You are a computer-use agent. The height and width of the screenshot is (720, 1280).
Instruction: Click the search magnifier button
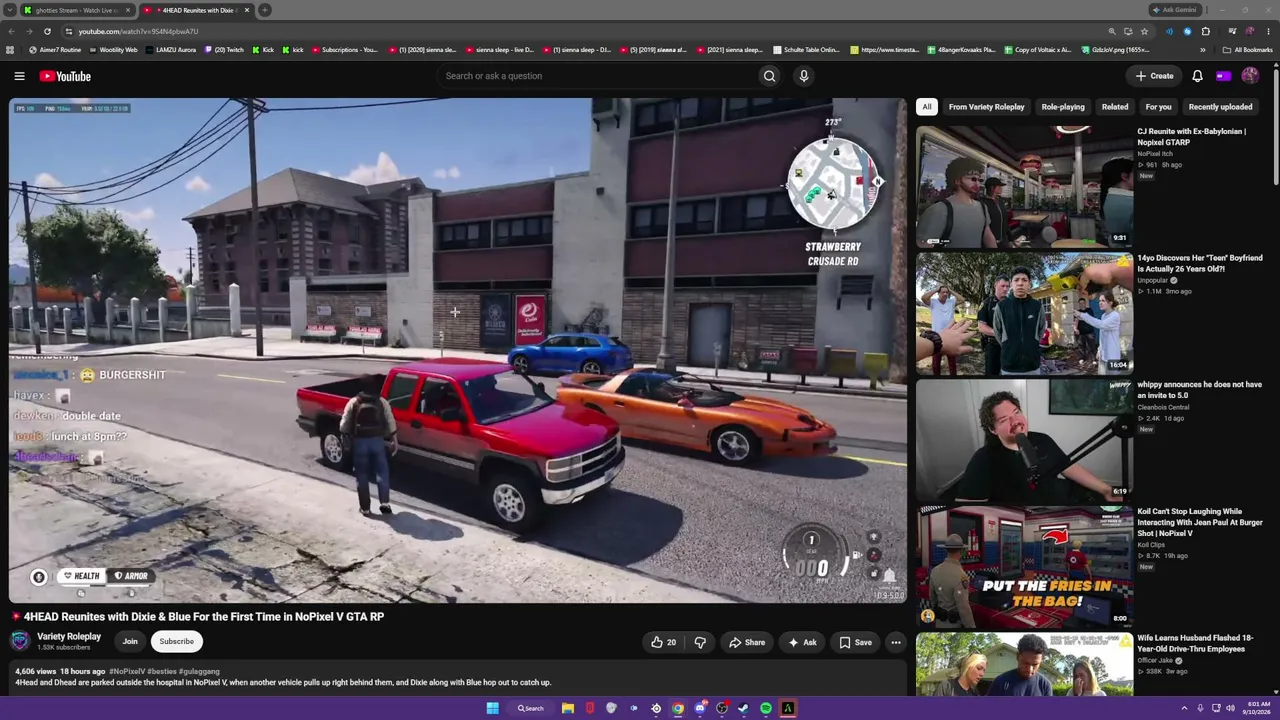[769, 76]
